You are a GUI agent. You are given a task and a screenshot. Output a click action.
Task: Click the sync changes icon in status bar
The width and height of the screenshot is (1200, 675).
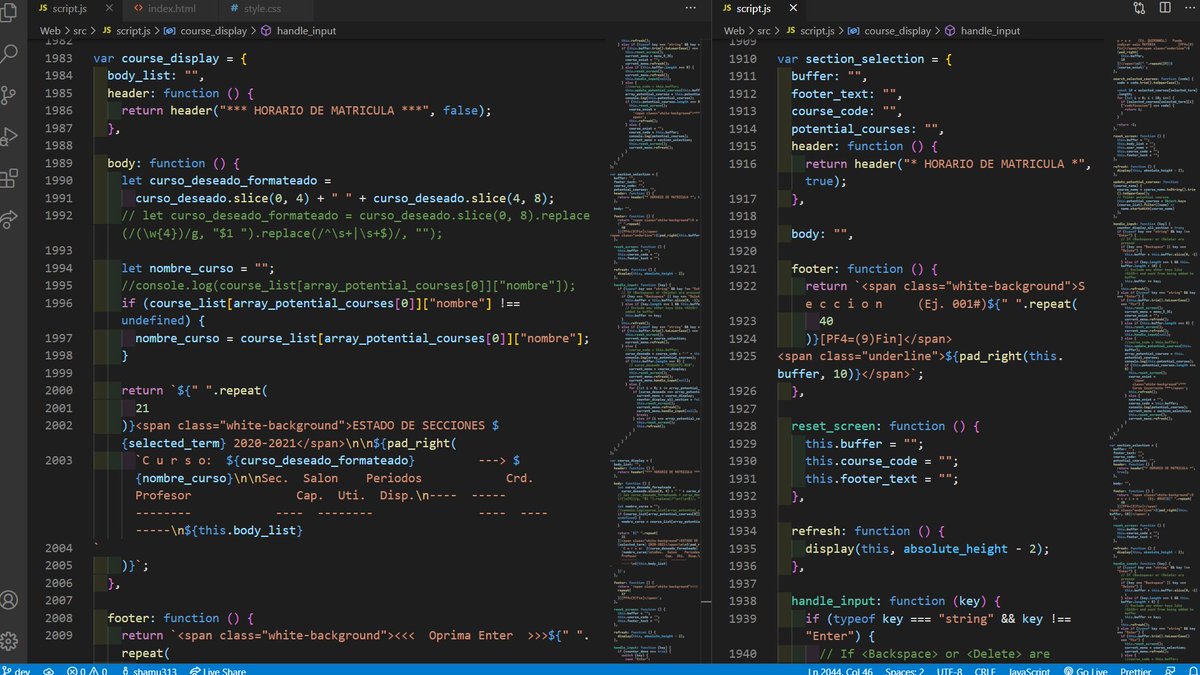pyautogui.click(x=50, y=671)
